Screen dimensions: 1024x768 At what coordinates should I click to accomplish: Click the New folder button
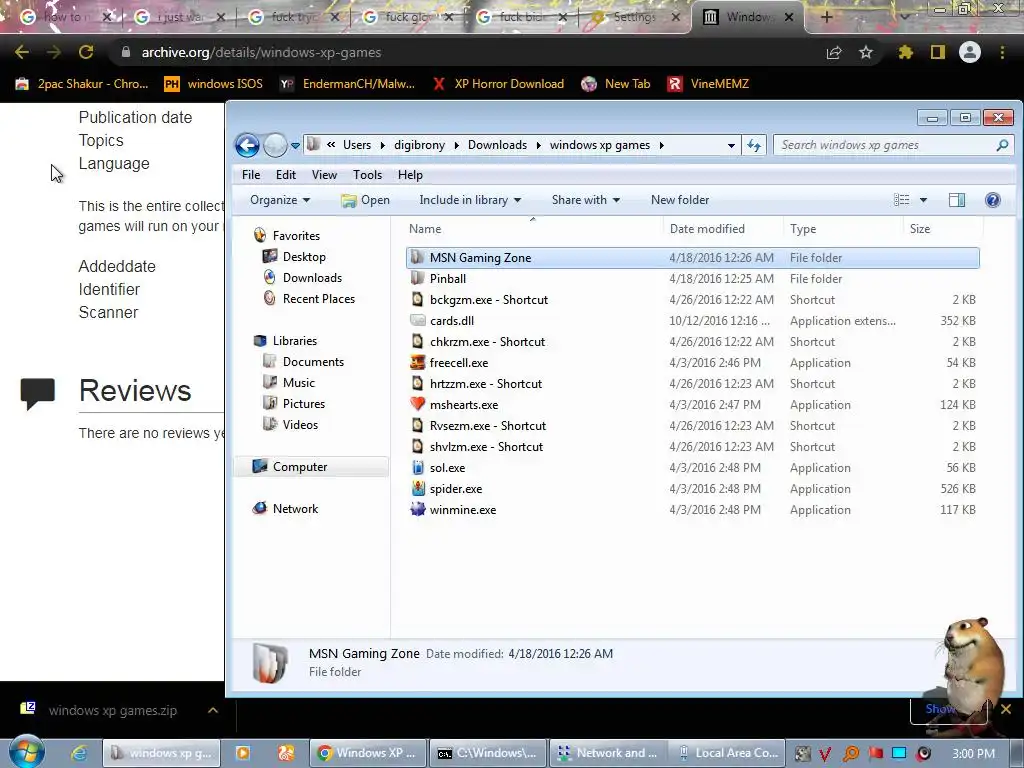680,200
